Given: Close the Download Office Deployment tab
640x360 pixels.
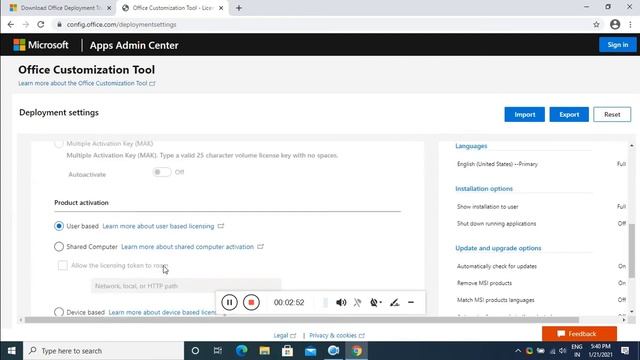Looking at the screenshot, I should coord(109,8).
